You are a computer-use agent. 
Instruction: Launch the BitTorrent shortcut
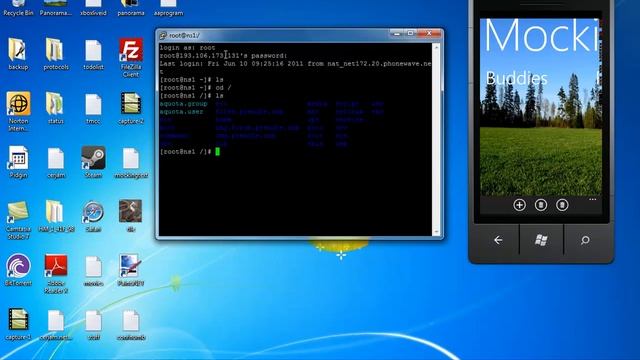(x=18, y=270)
